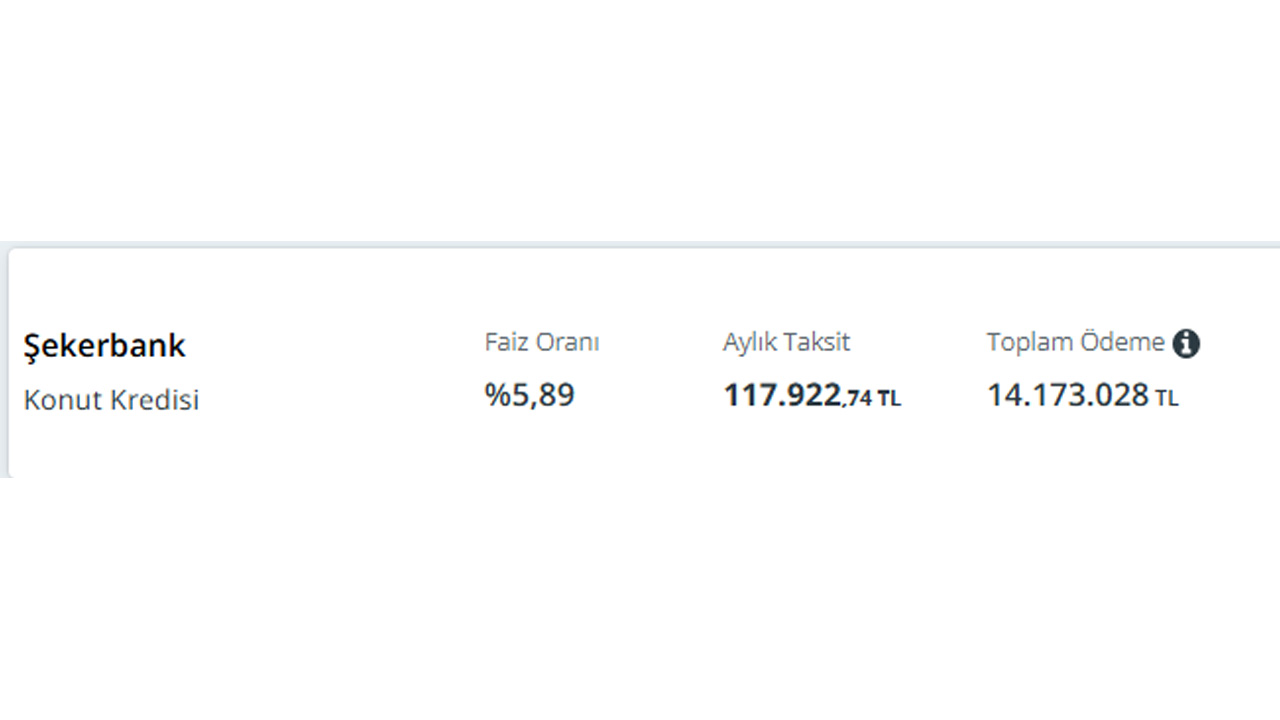This screenshot has height=720, width=1280.
Task: Select the 117.922 monthly installment amount
Action: click(x=782, y=395)
